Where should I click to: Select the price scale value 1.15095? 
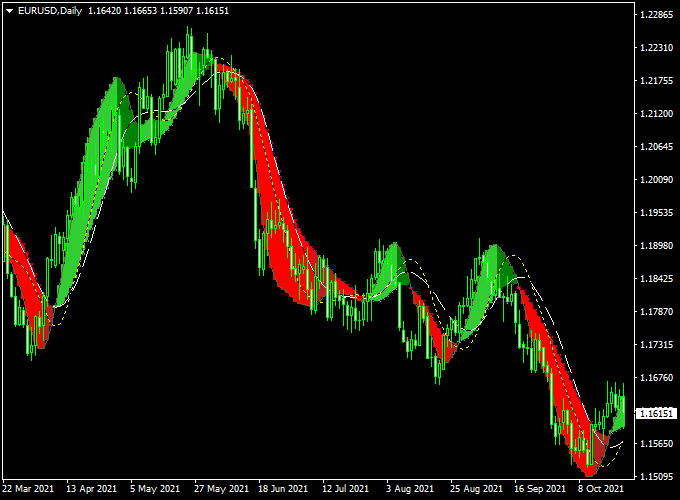657,476
